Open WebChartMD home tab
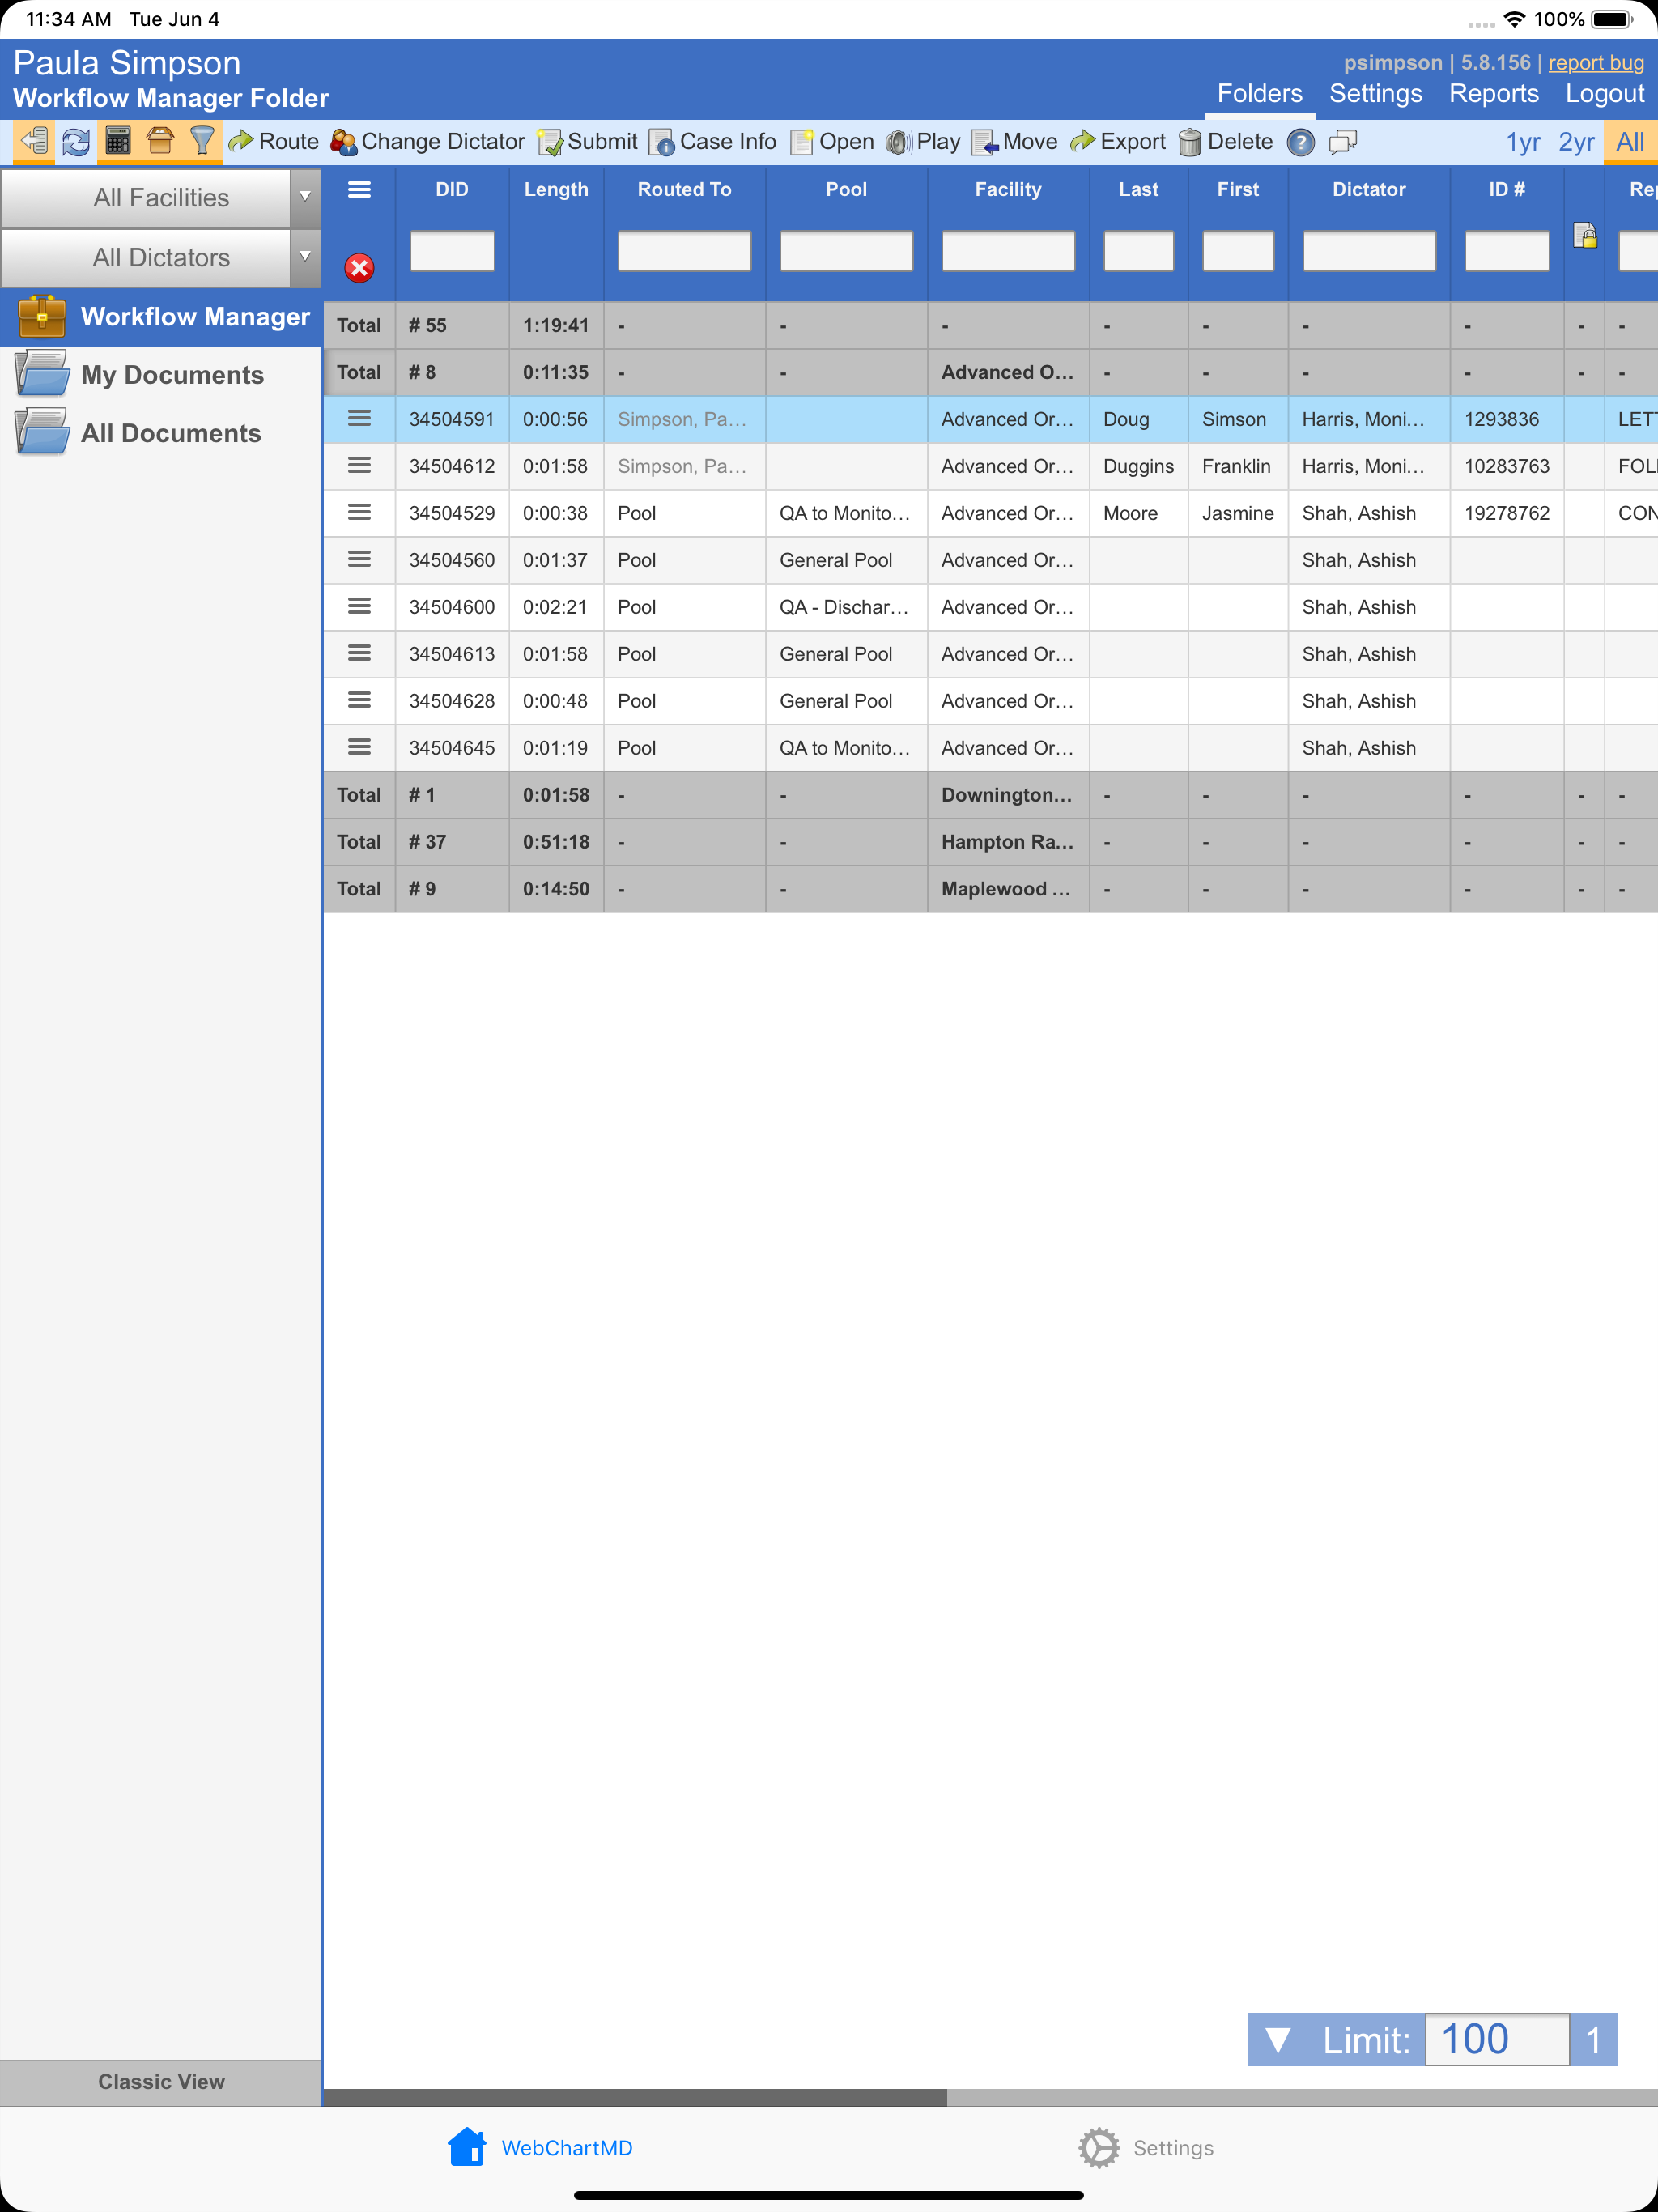This screenshot has height=2212, width=1658. [x=540, y=2148]
